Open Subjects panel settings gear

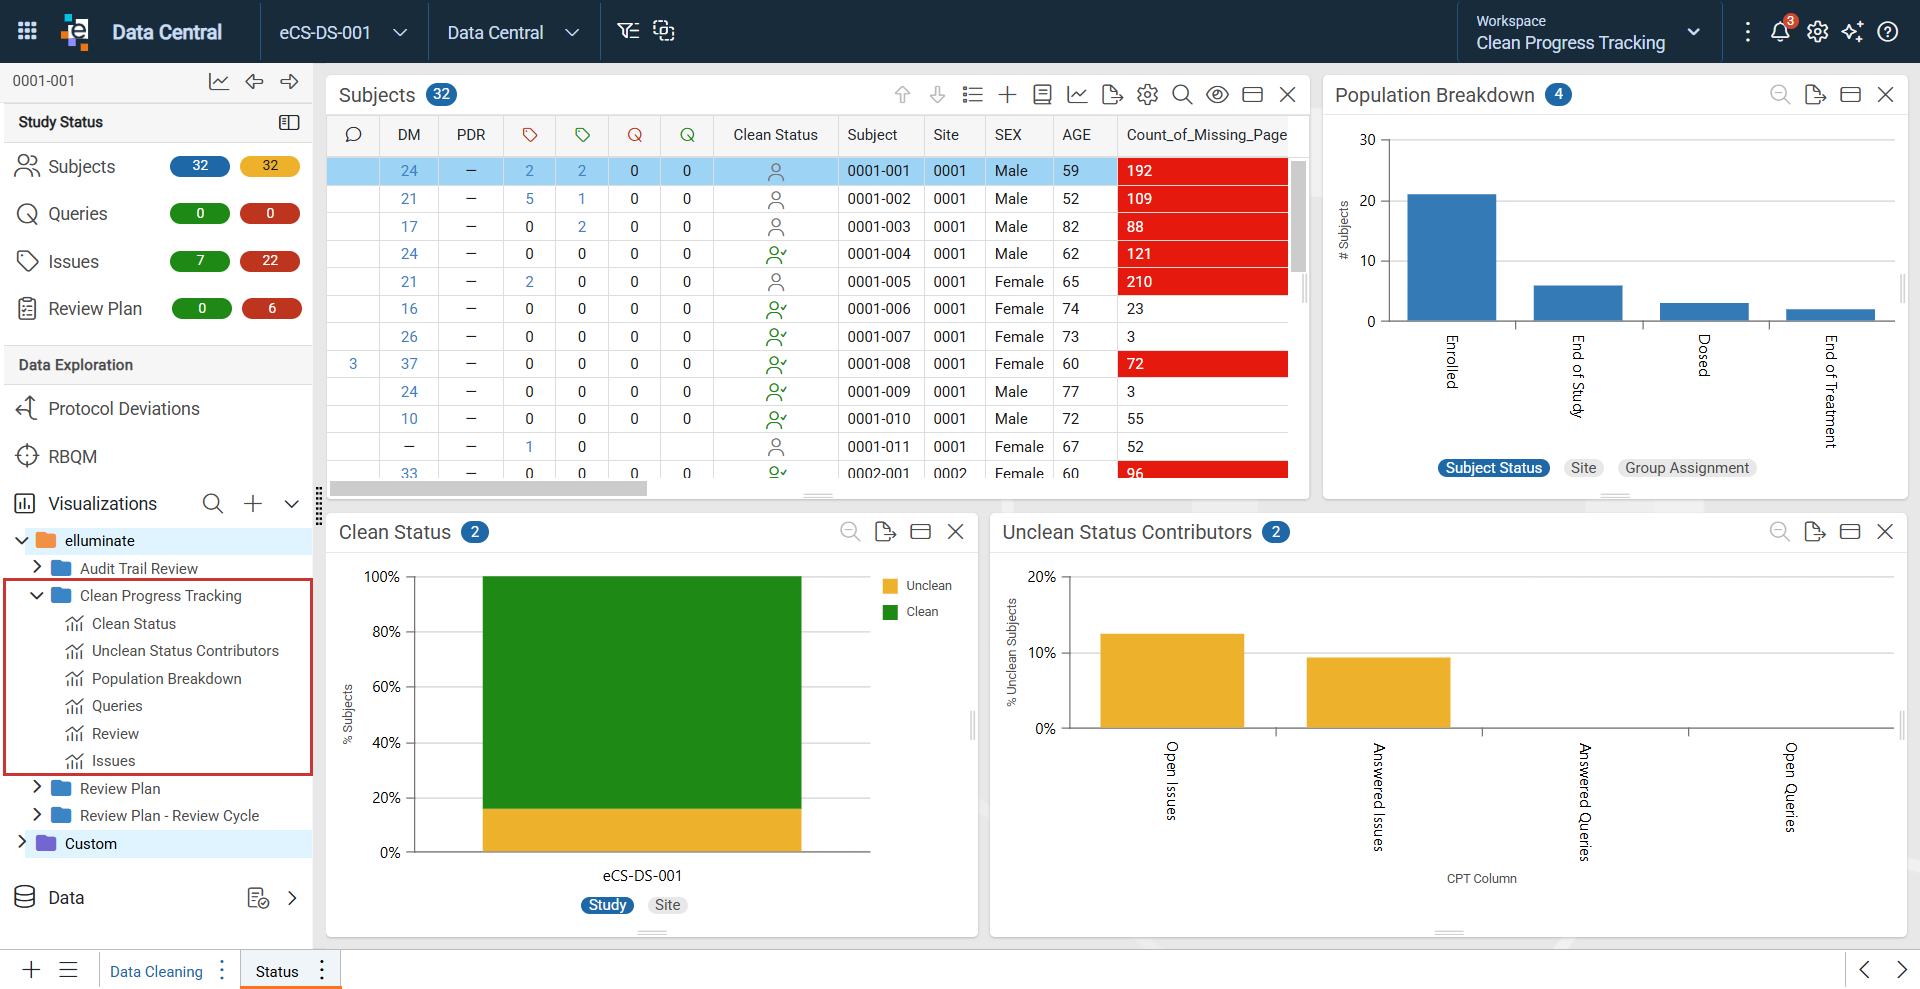coord(1147,94)
